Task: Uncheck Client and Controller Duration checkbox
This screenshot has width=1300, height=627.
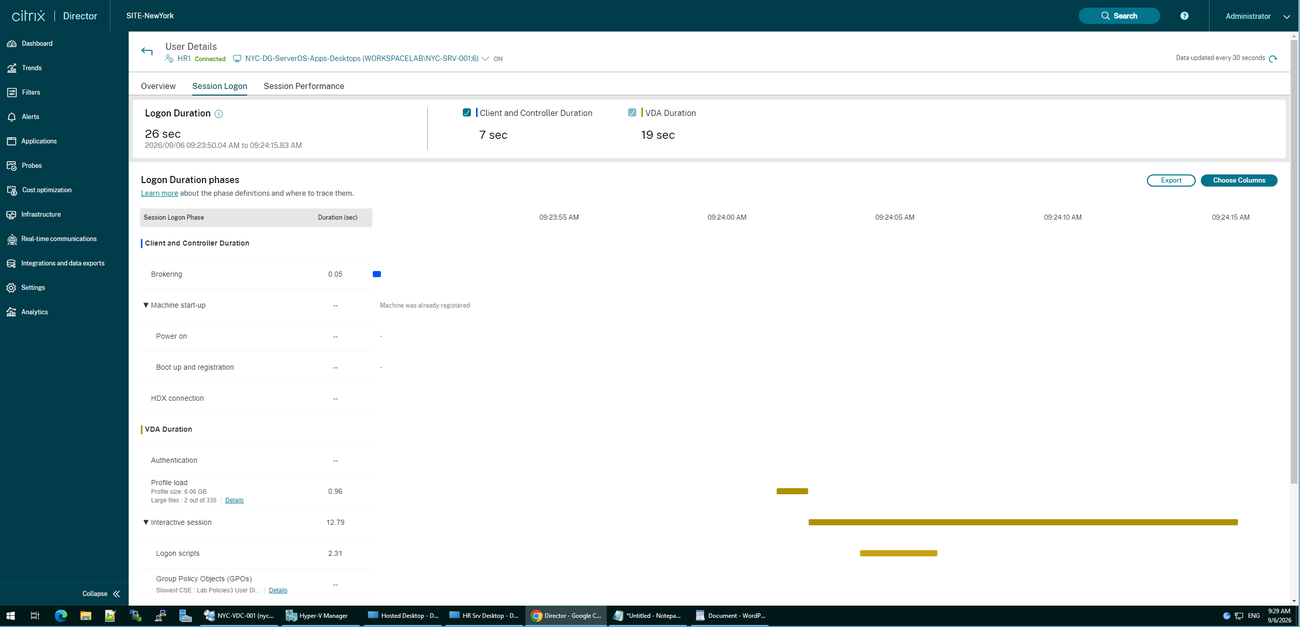Action: [467, 113]
